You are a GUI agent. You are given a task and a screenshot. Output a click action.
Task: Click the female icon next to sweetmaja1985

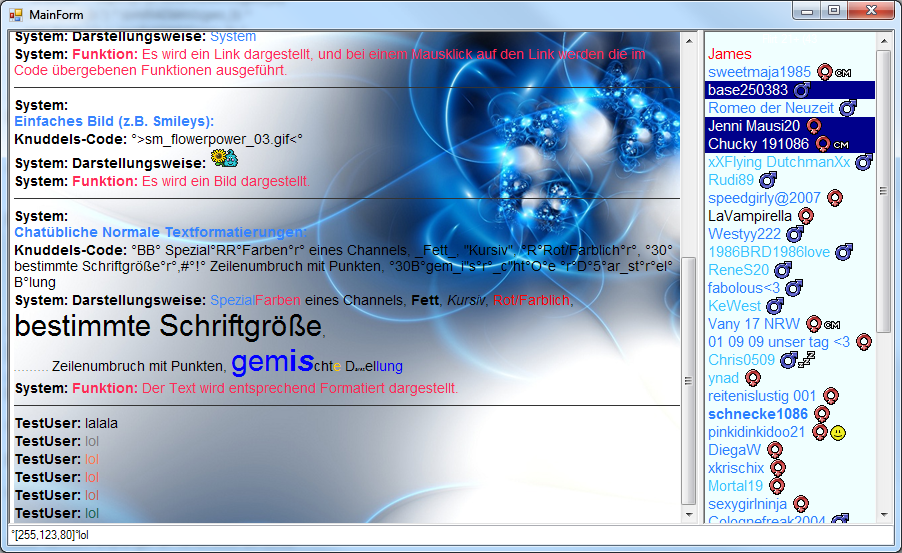pyautogui.click(x=825, y=72)
